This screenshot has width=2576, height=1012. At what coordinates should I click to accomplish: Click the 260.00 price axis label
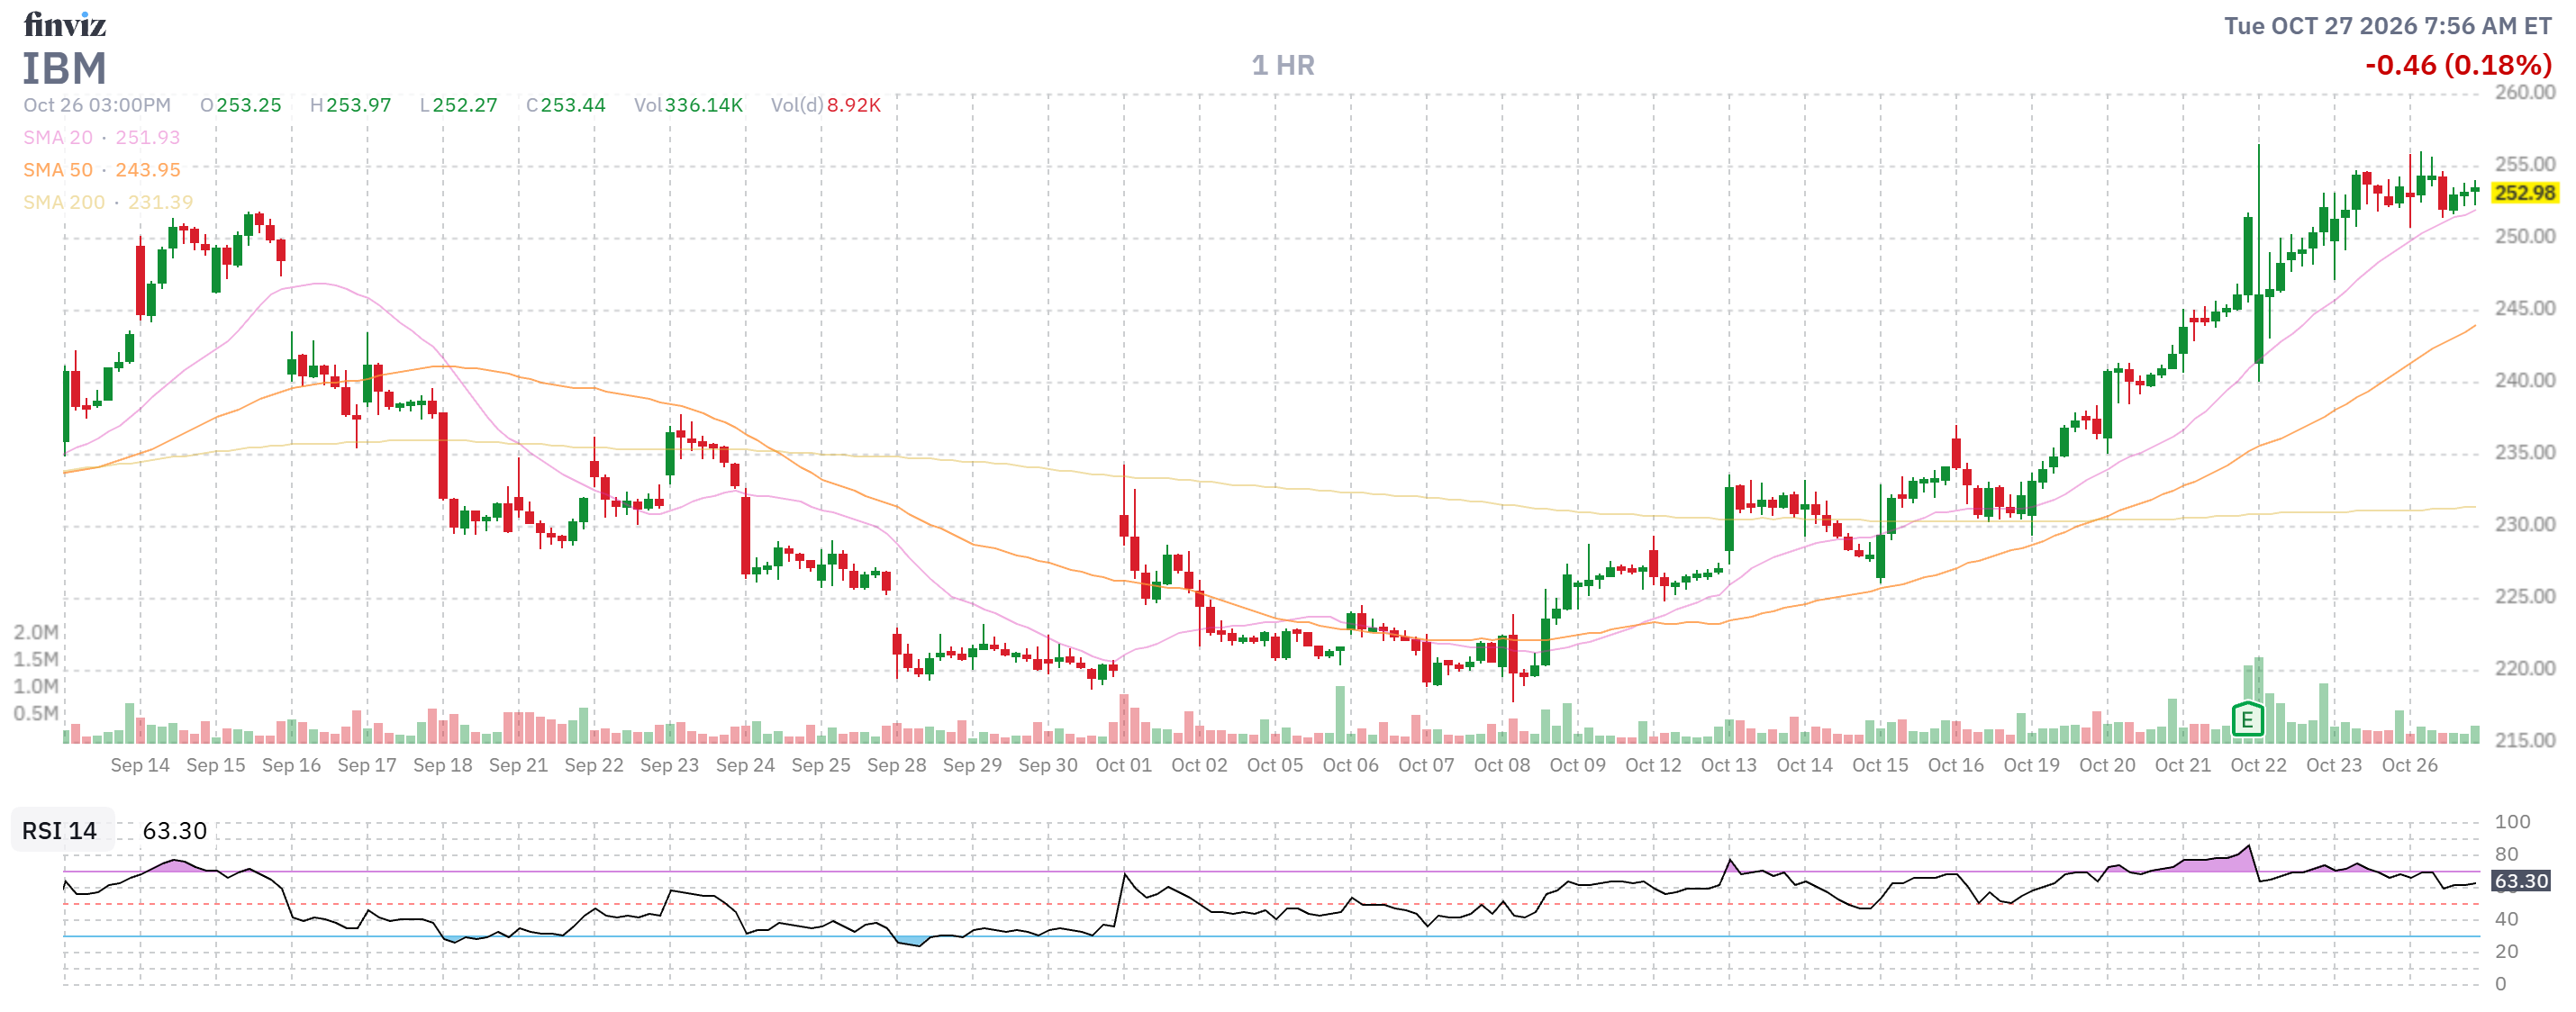tap(2525, 92)
